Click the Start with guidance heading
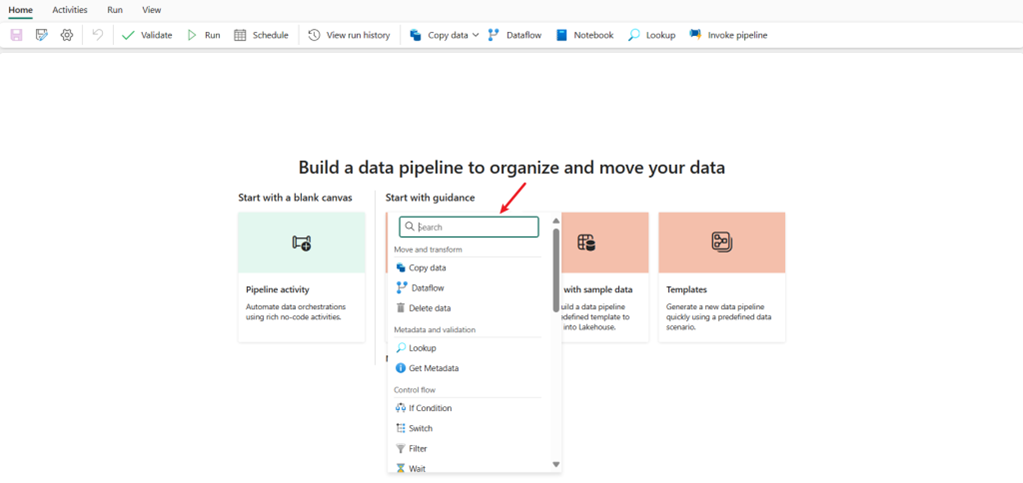This screenshot has width=1023, height=483. point(430,197)
